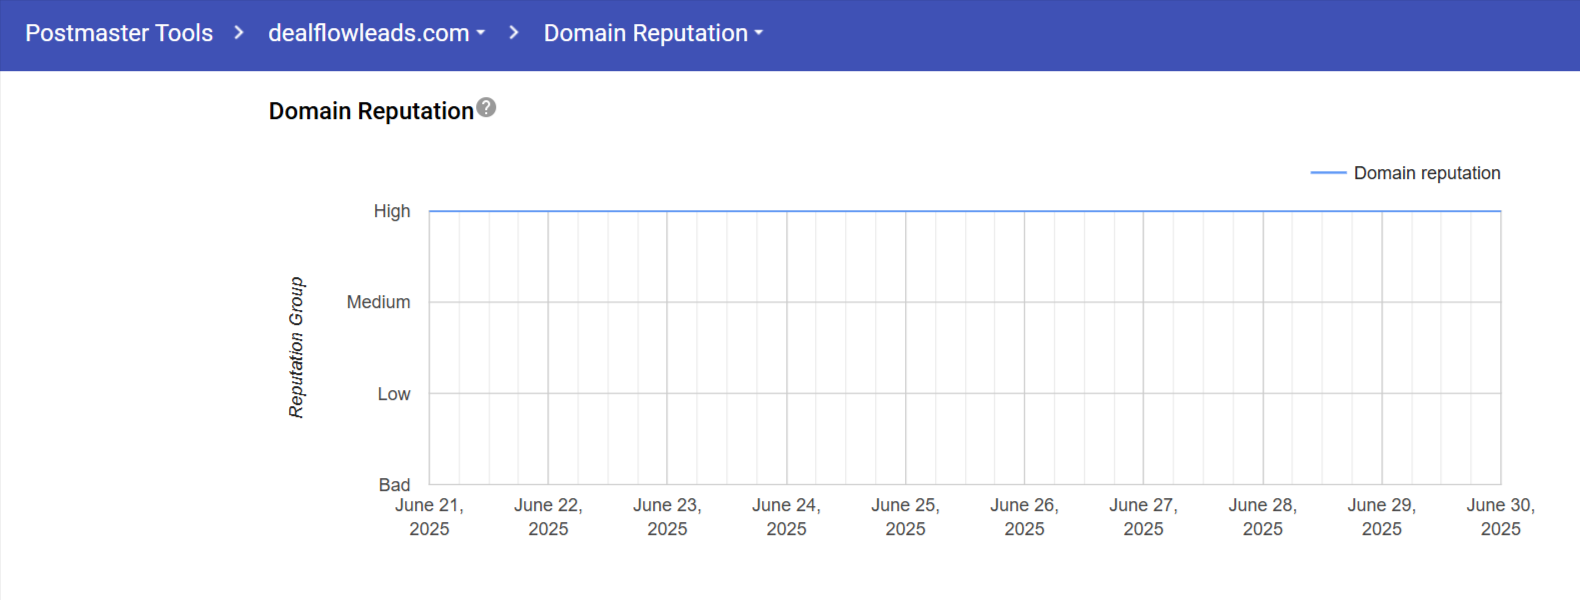The width and height of the screenshot is (1580, 600).
Task: Click the blue legend line swatch
Action: [x=1328, y=173]
